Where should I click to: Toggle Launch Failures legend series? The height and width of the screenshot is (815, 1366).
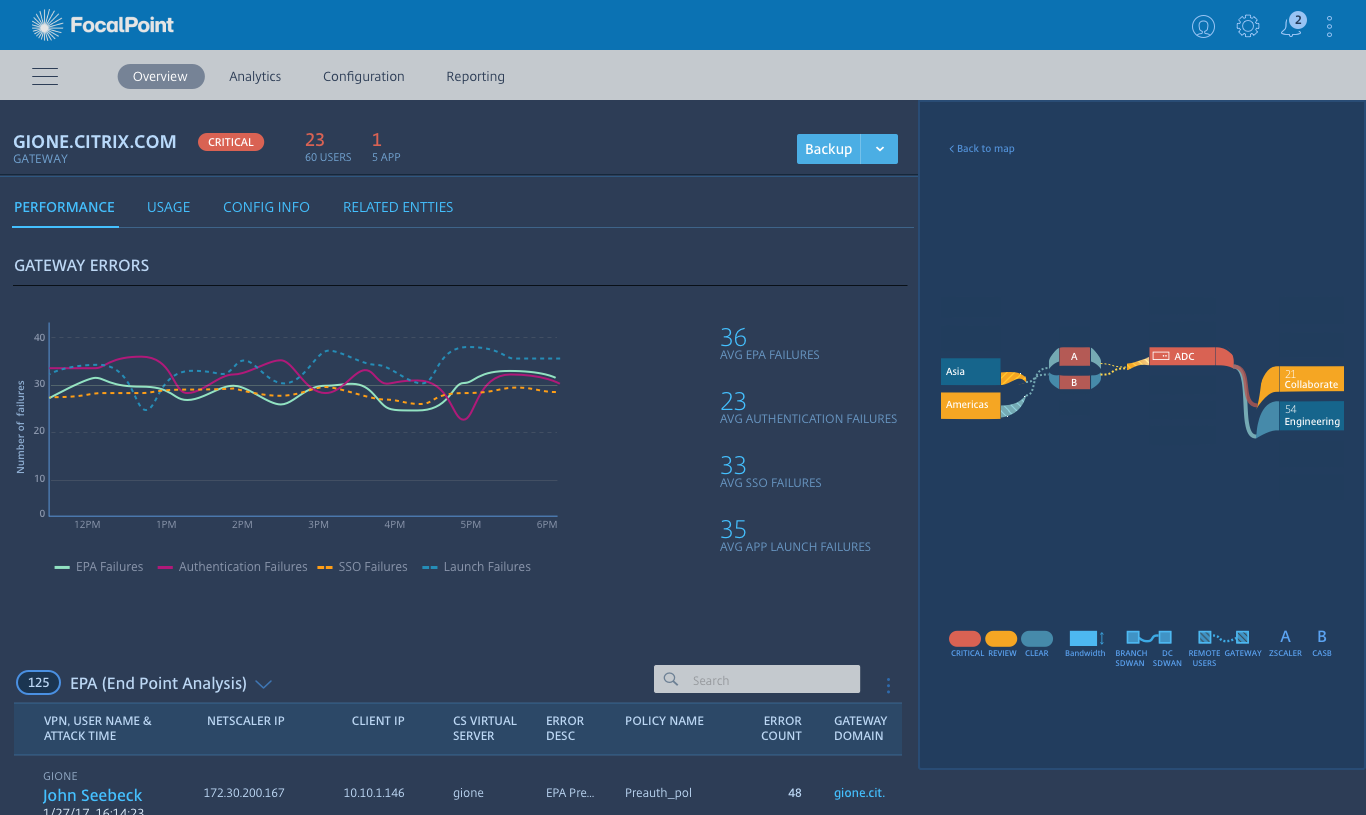click(x=476, y=567)
